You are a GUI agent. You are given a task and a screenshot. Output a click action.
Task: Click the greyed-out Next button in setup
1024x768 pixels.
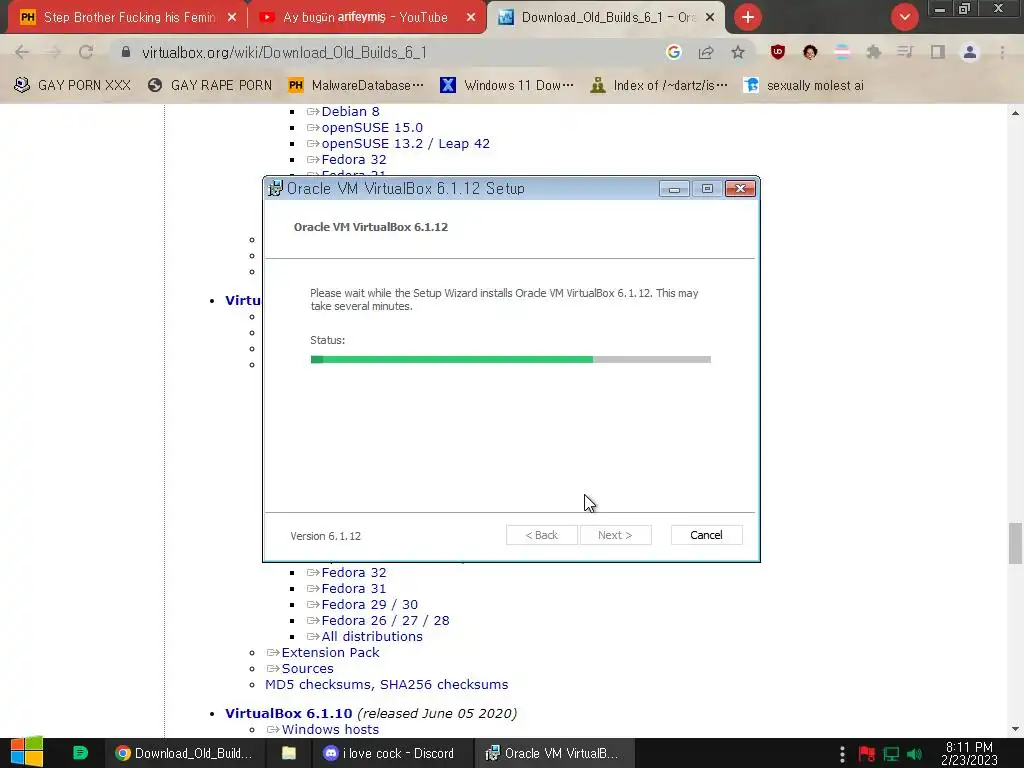pyautogui.click(x=615, y=535)
